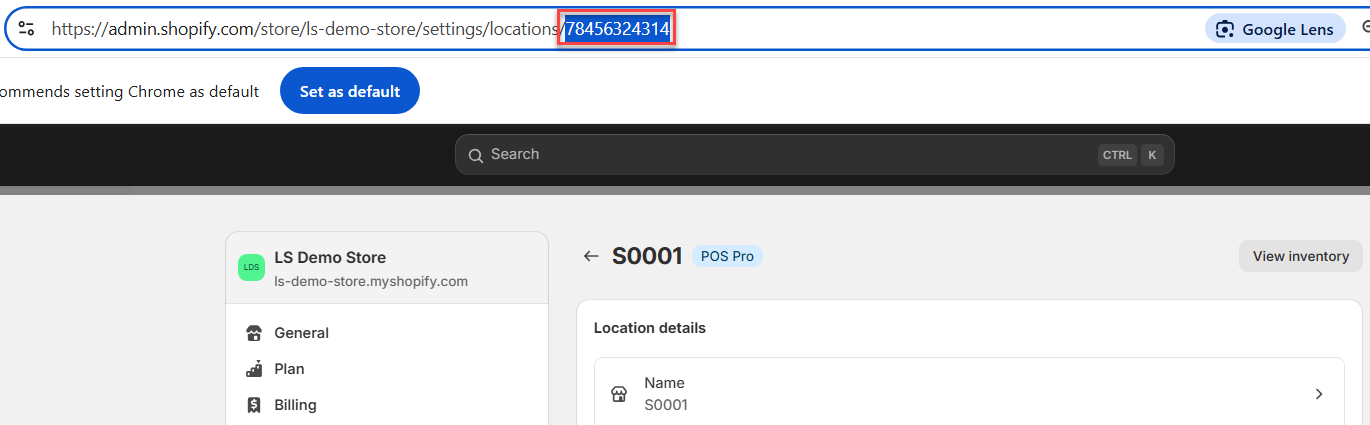The image size is (1370, 425).
Task: Open the Name S0001 row
Action: point(969,394)
